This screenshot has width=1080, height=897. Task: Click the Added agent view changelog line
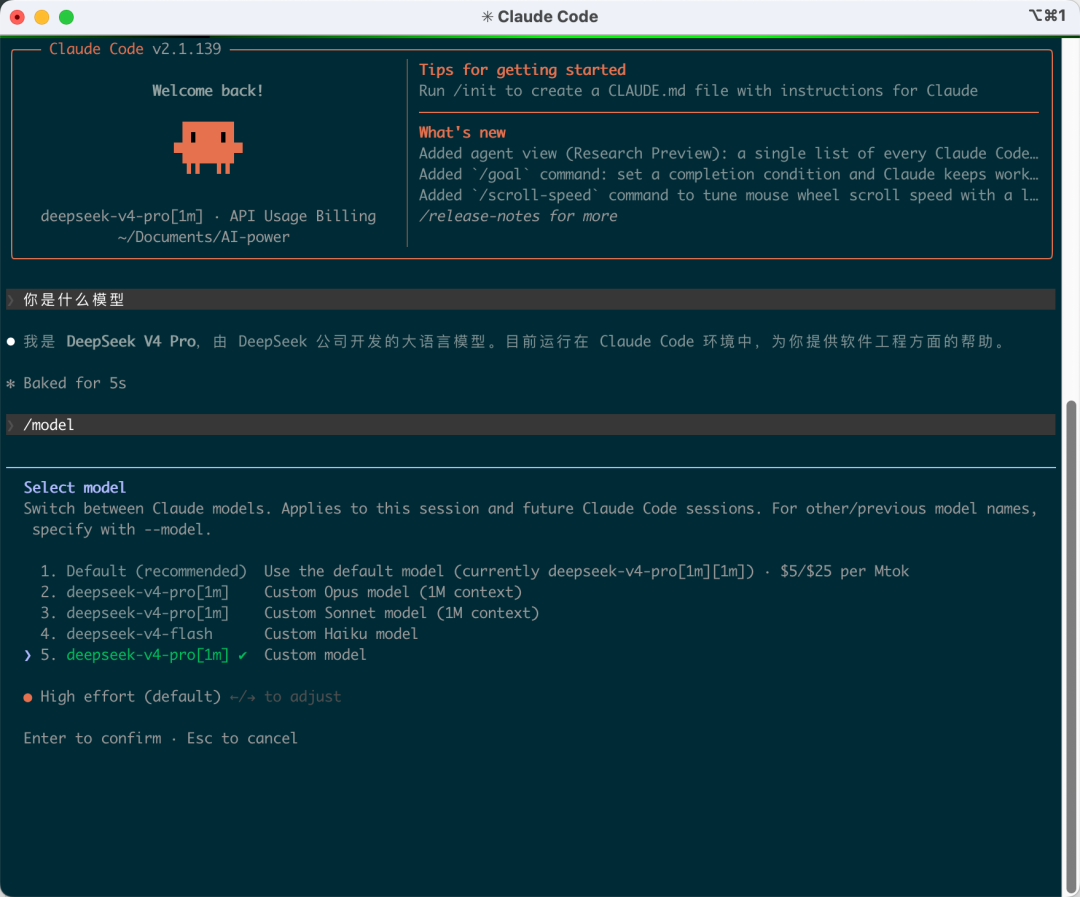pos(729,154)
